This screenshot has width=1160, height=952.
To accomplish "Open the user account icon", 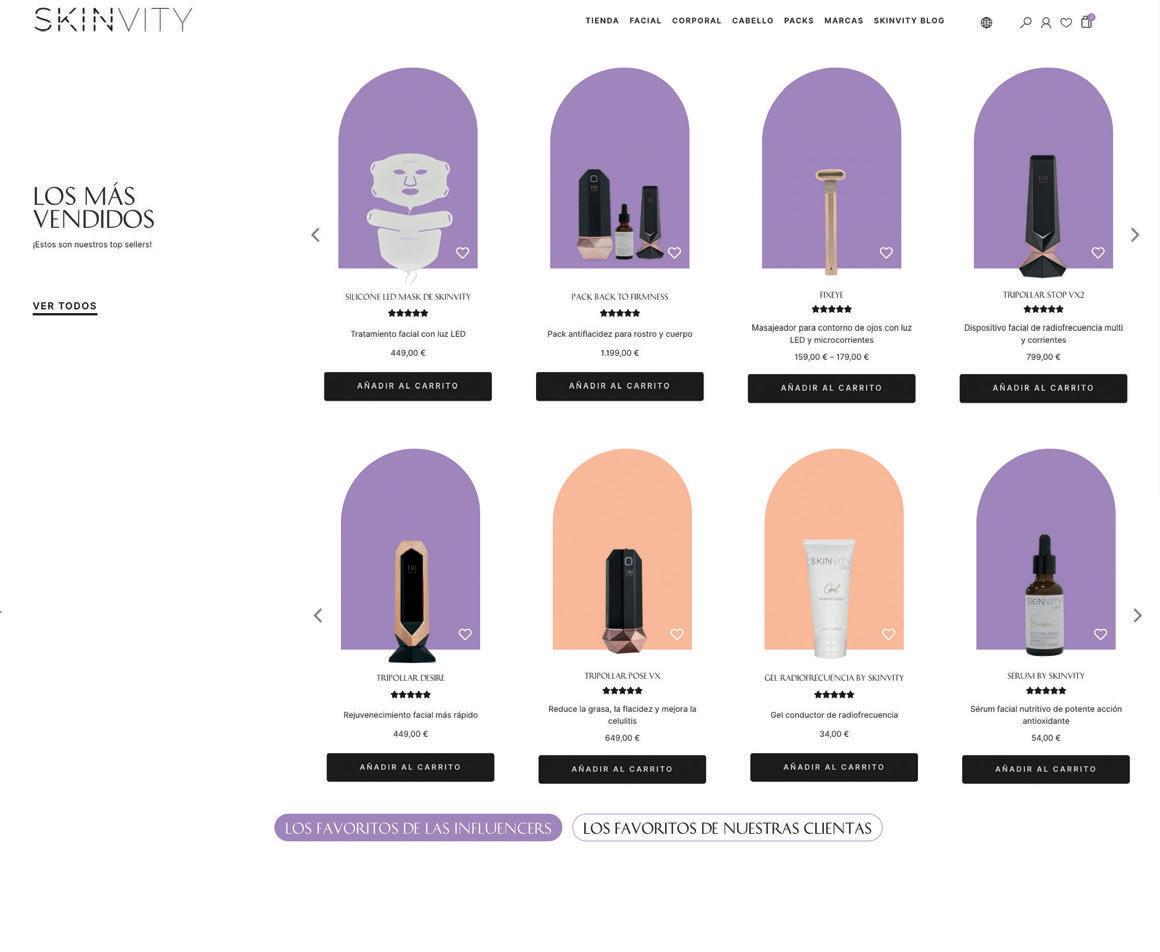I will tap(1045, 23).
